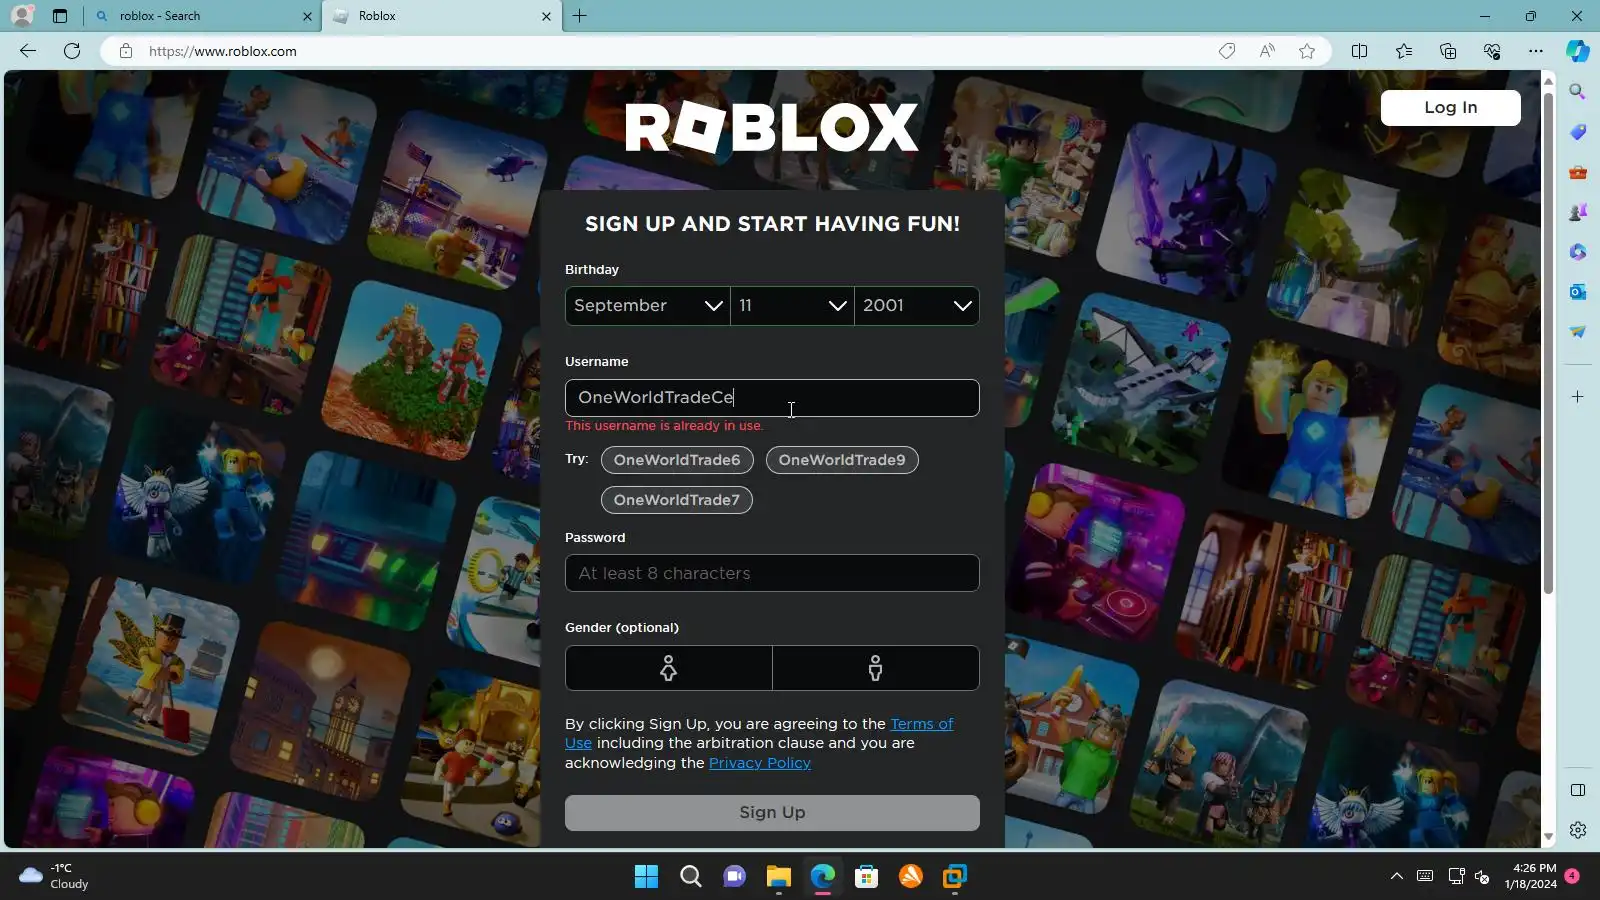Select male gender option
This screenshot has width=1600, height=900.
[876, 668]
